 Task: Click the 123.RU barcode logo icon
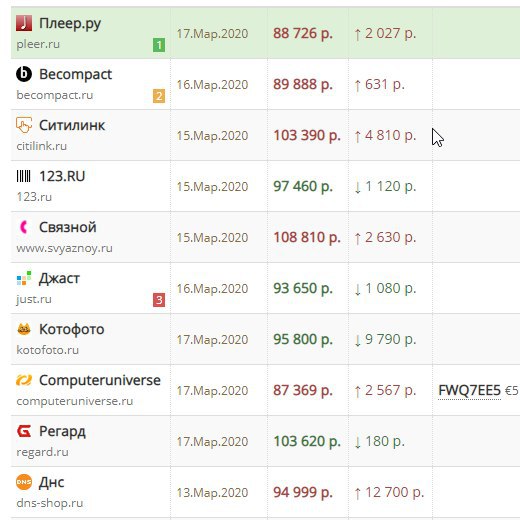(x=24, y=176)
